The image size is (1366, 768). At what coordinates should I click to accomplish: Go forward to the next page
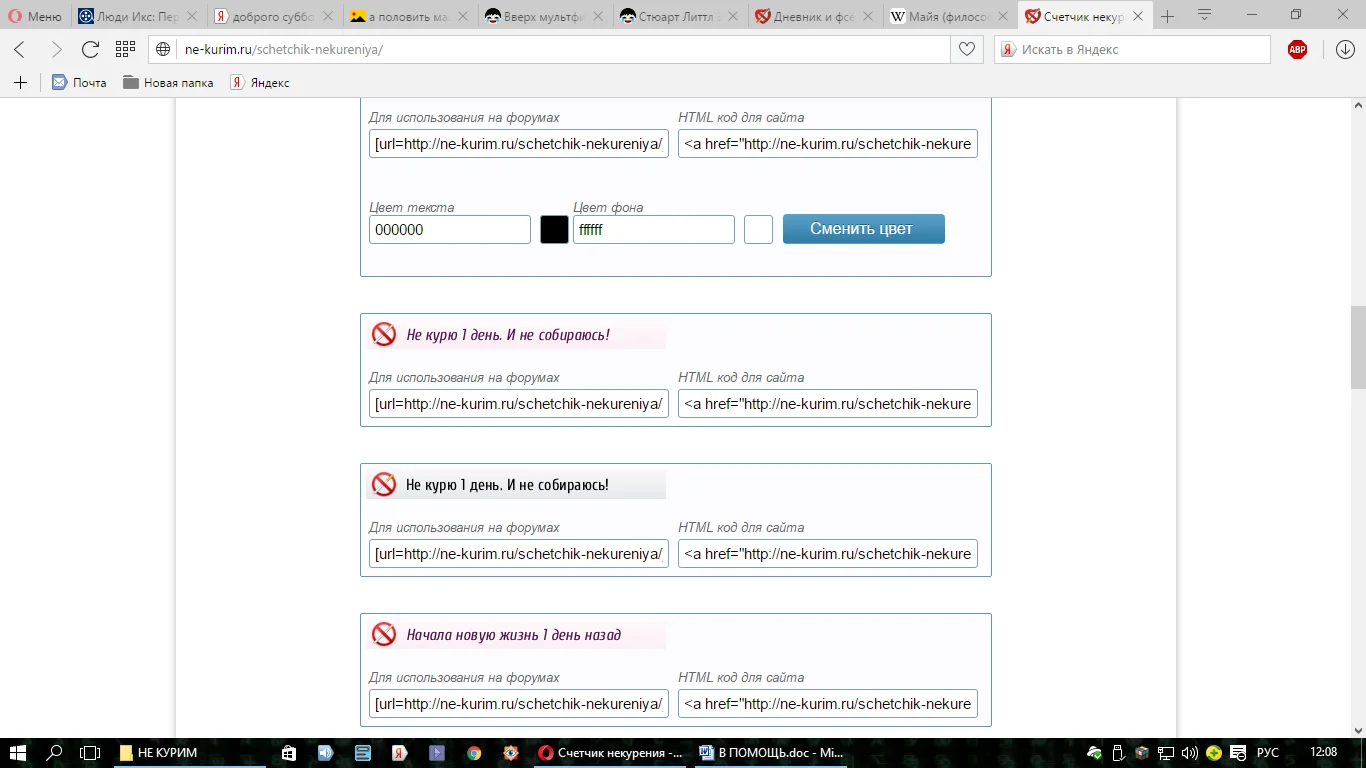tap(56, 50)
